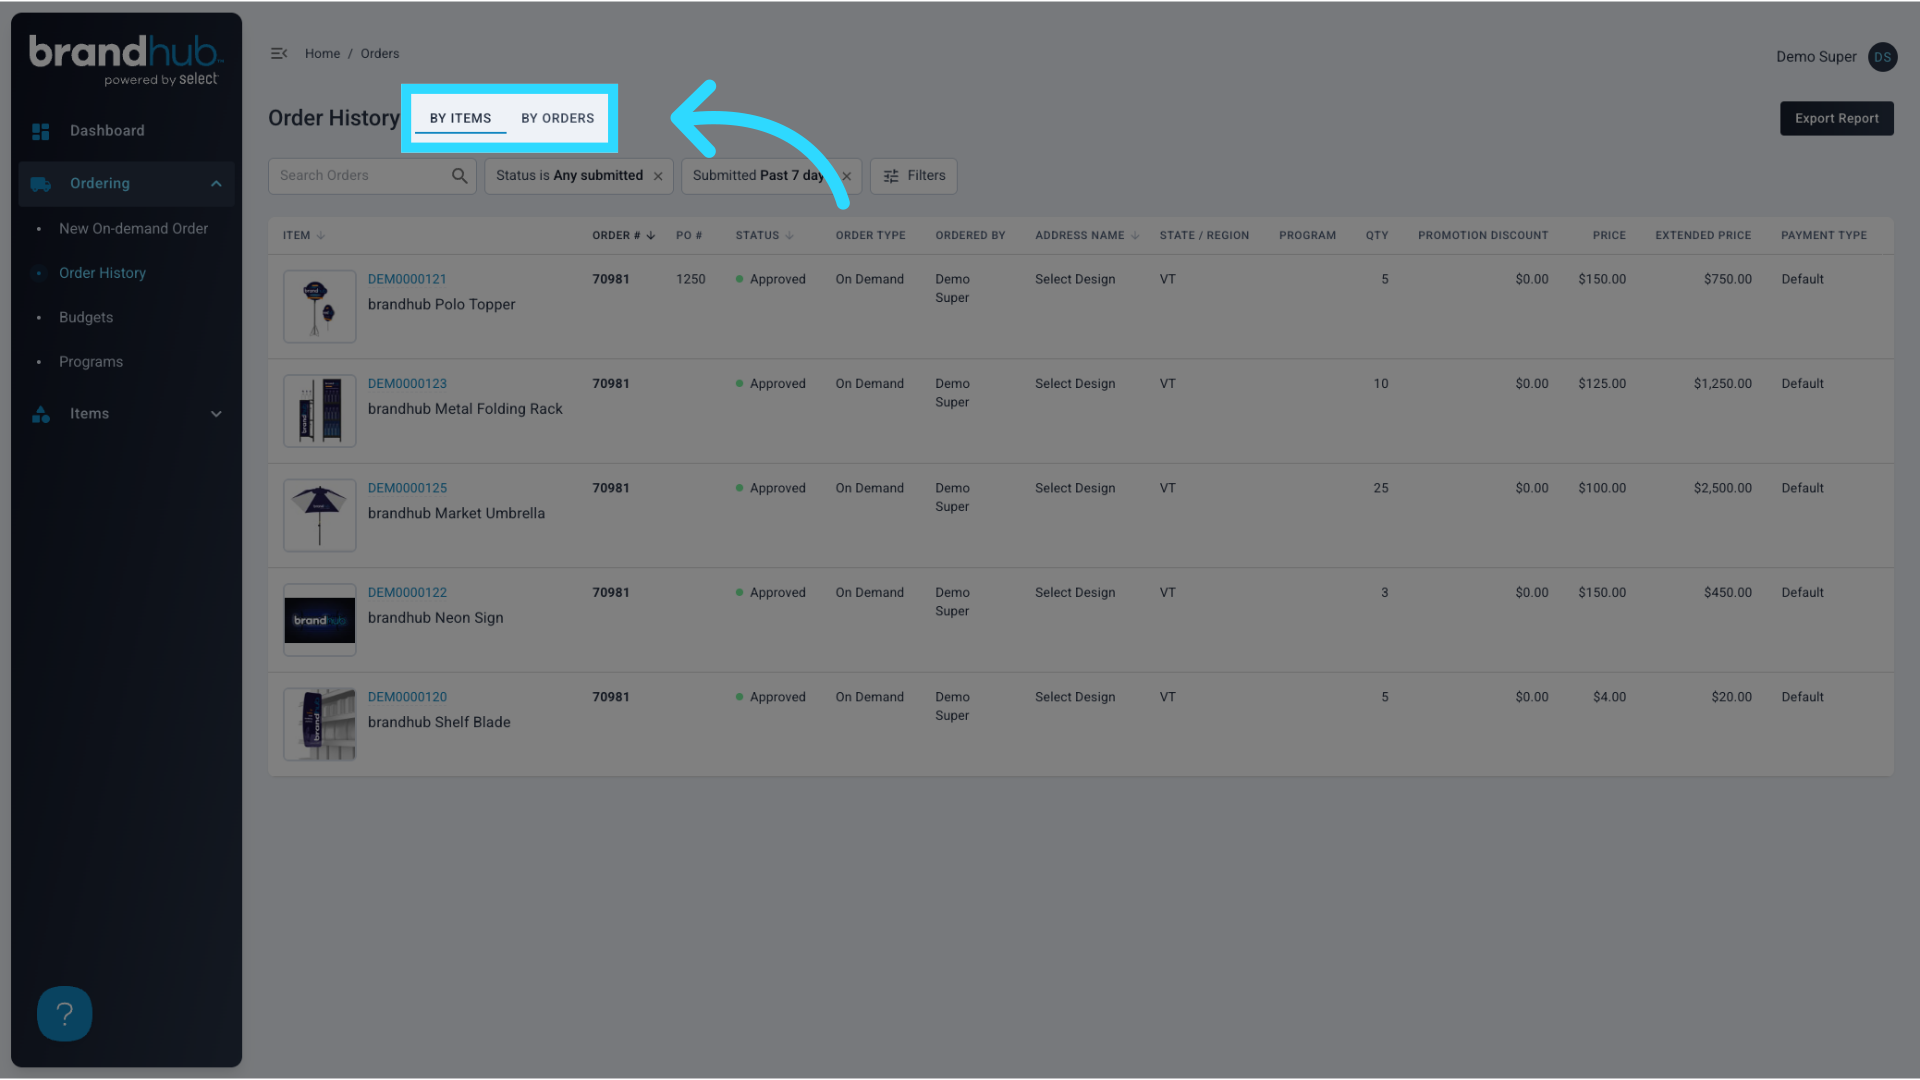The height and width of the screenshot is (1080, 1920).
Task: Collapse the sidebar using the hamburger icon
Action: tap(278, 53)
